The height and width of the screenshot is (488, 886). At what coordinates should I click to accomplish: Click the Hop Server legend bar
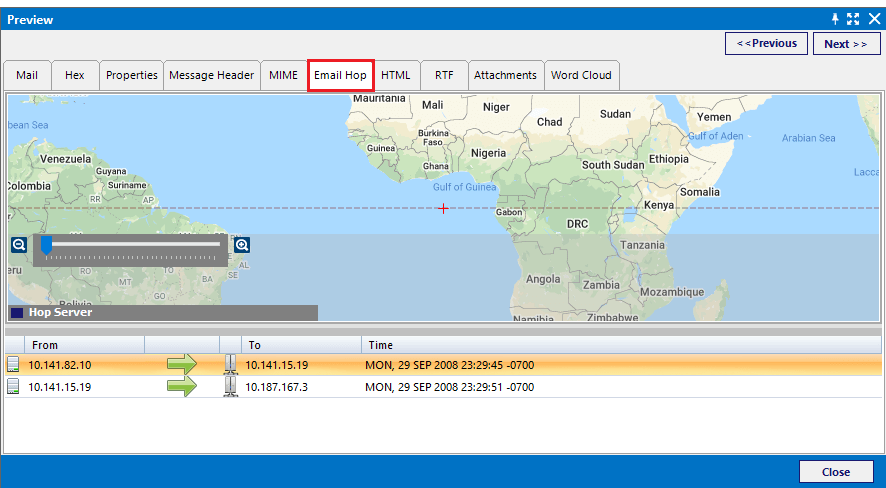(163, 313)
